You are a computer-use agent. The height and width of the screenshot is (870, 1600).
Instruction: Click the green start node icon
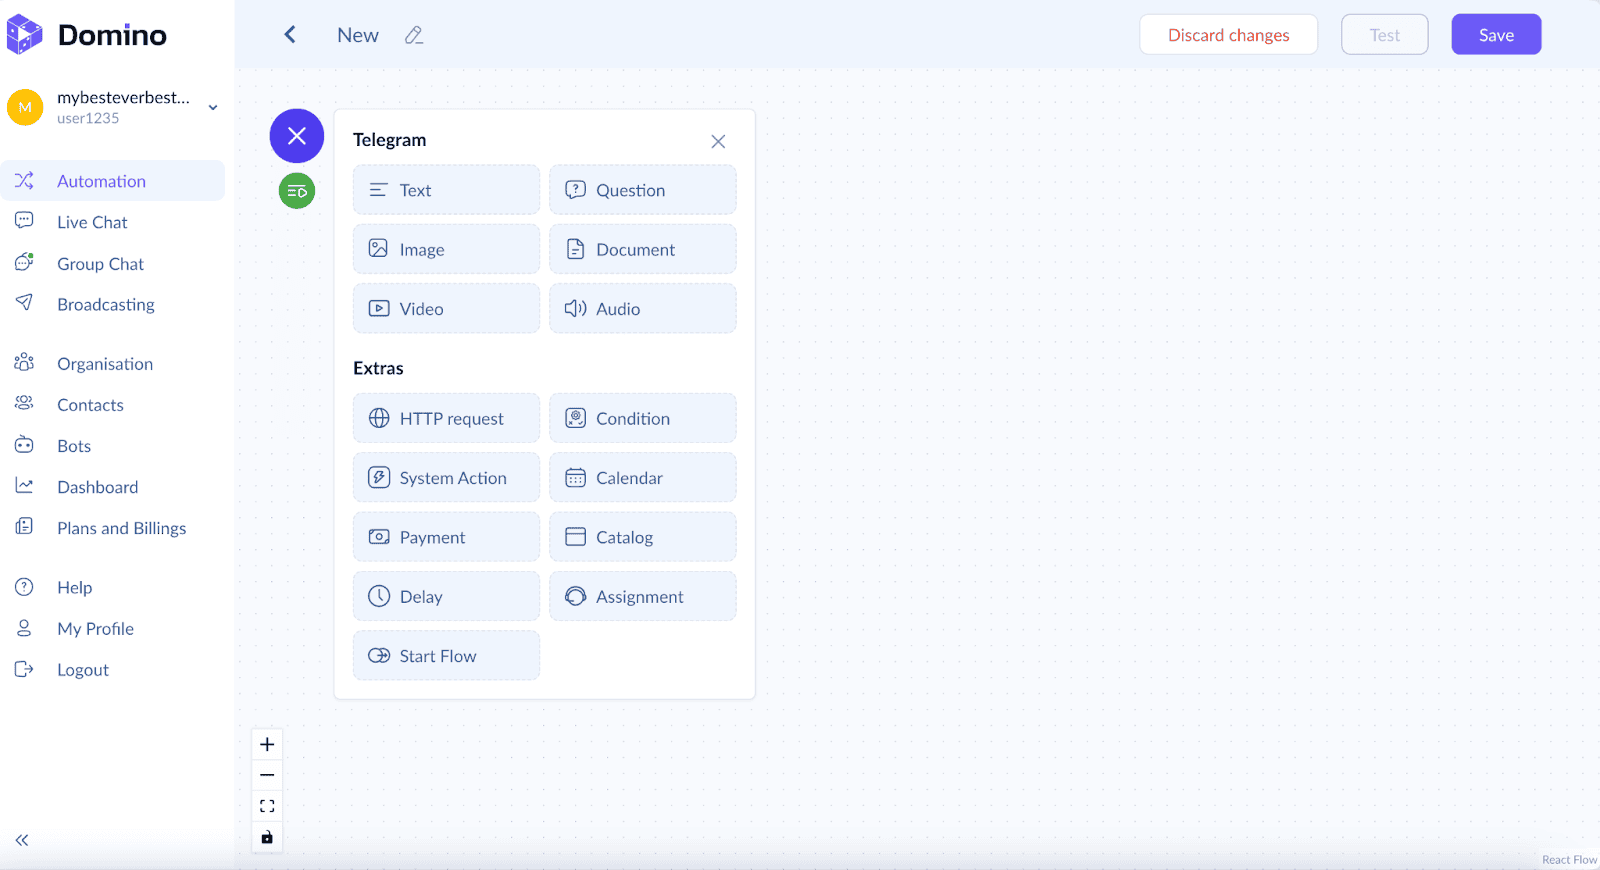(297, 191)
